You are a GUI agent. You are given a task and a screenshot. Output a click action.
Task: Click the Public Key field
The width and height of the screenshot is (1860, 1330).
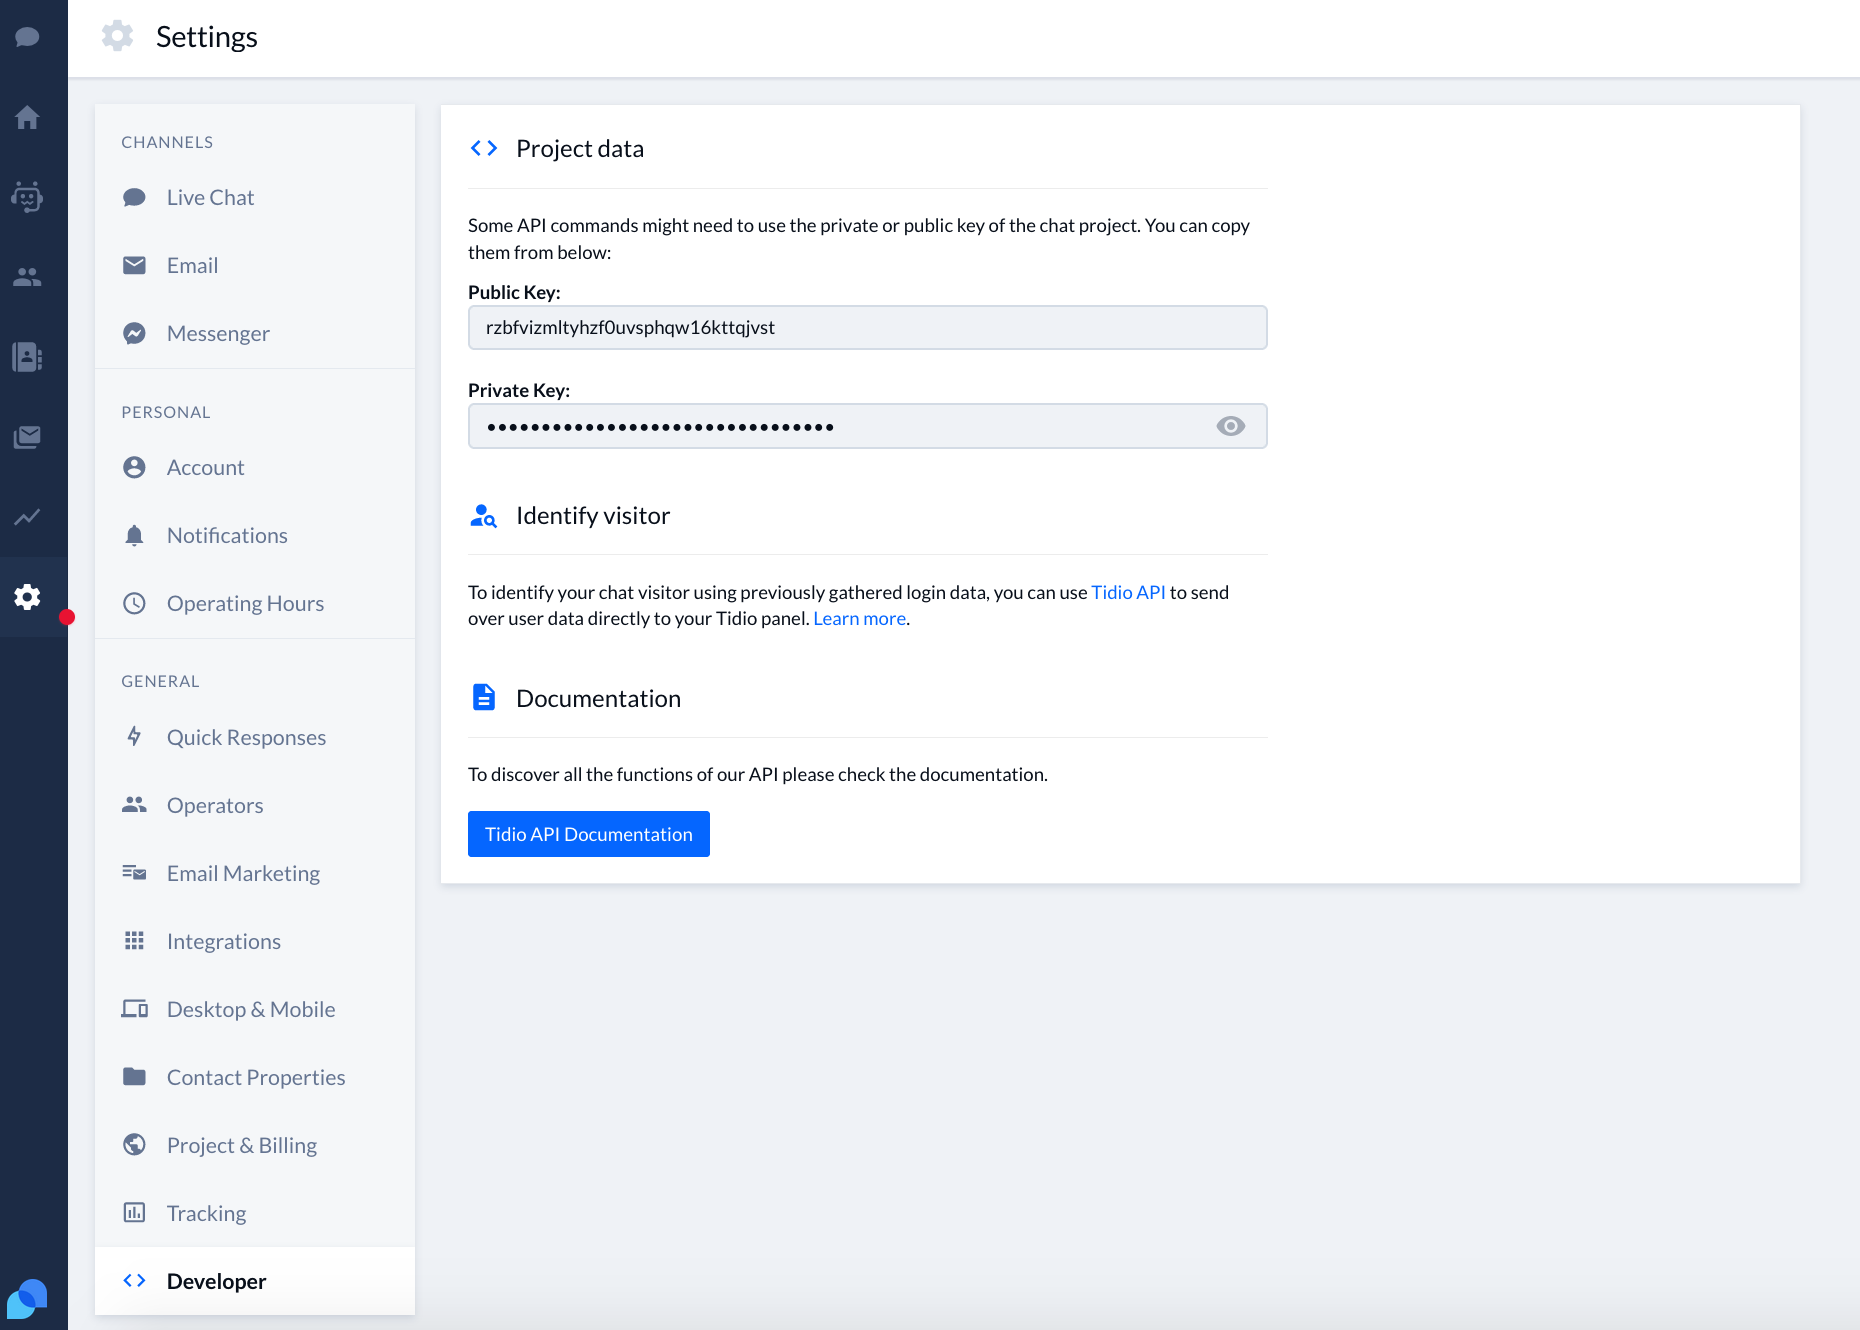click(868, 328)
